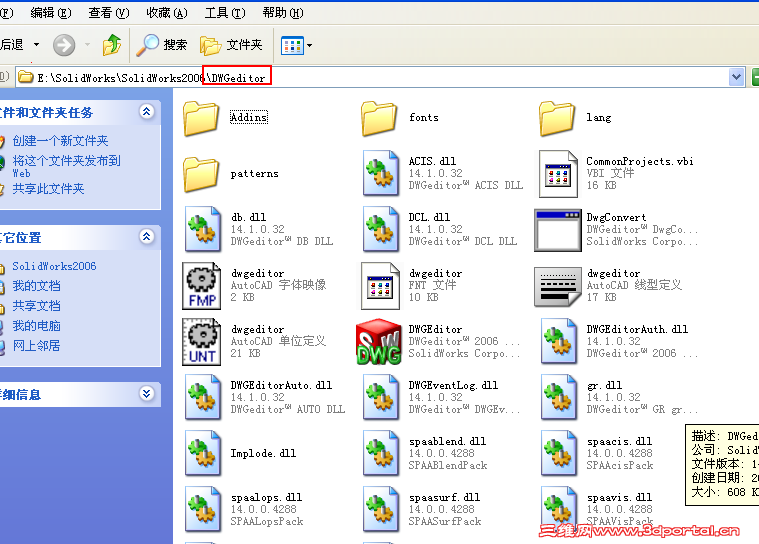Select the spaavis.dll file icon
This screenshot has height=544, width=759.
tap(559, 510)
